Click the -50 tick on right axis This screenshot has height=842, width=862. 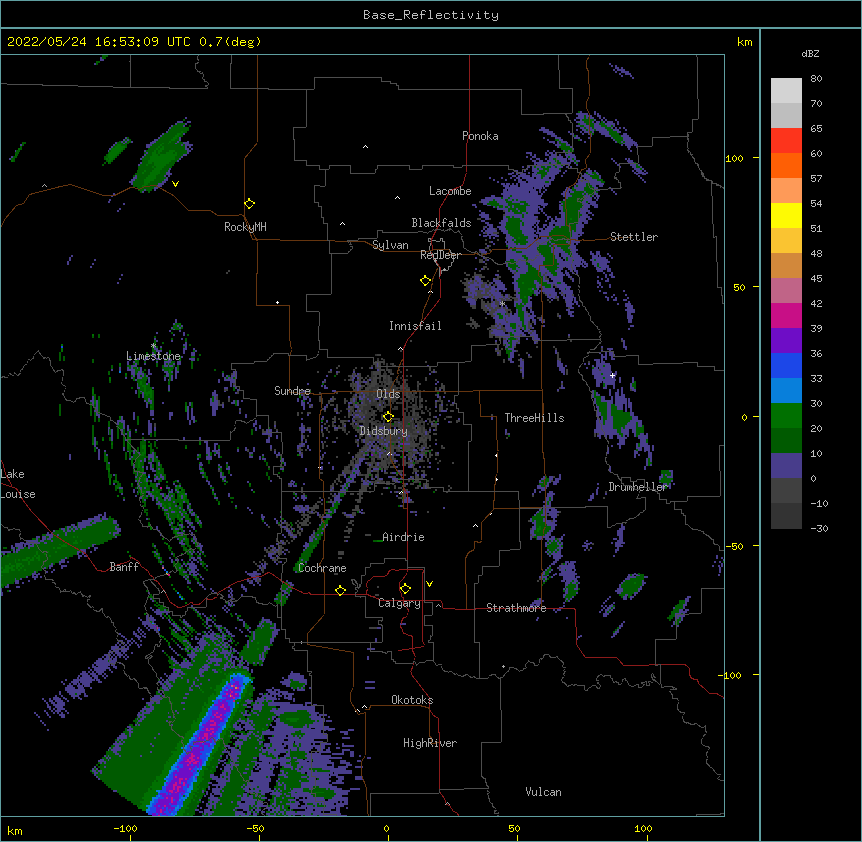[x=734, y=546]
